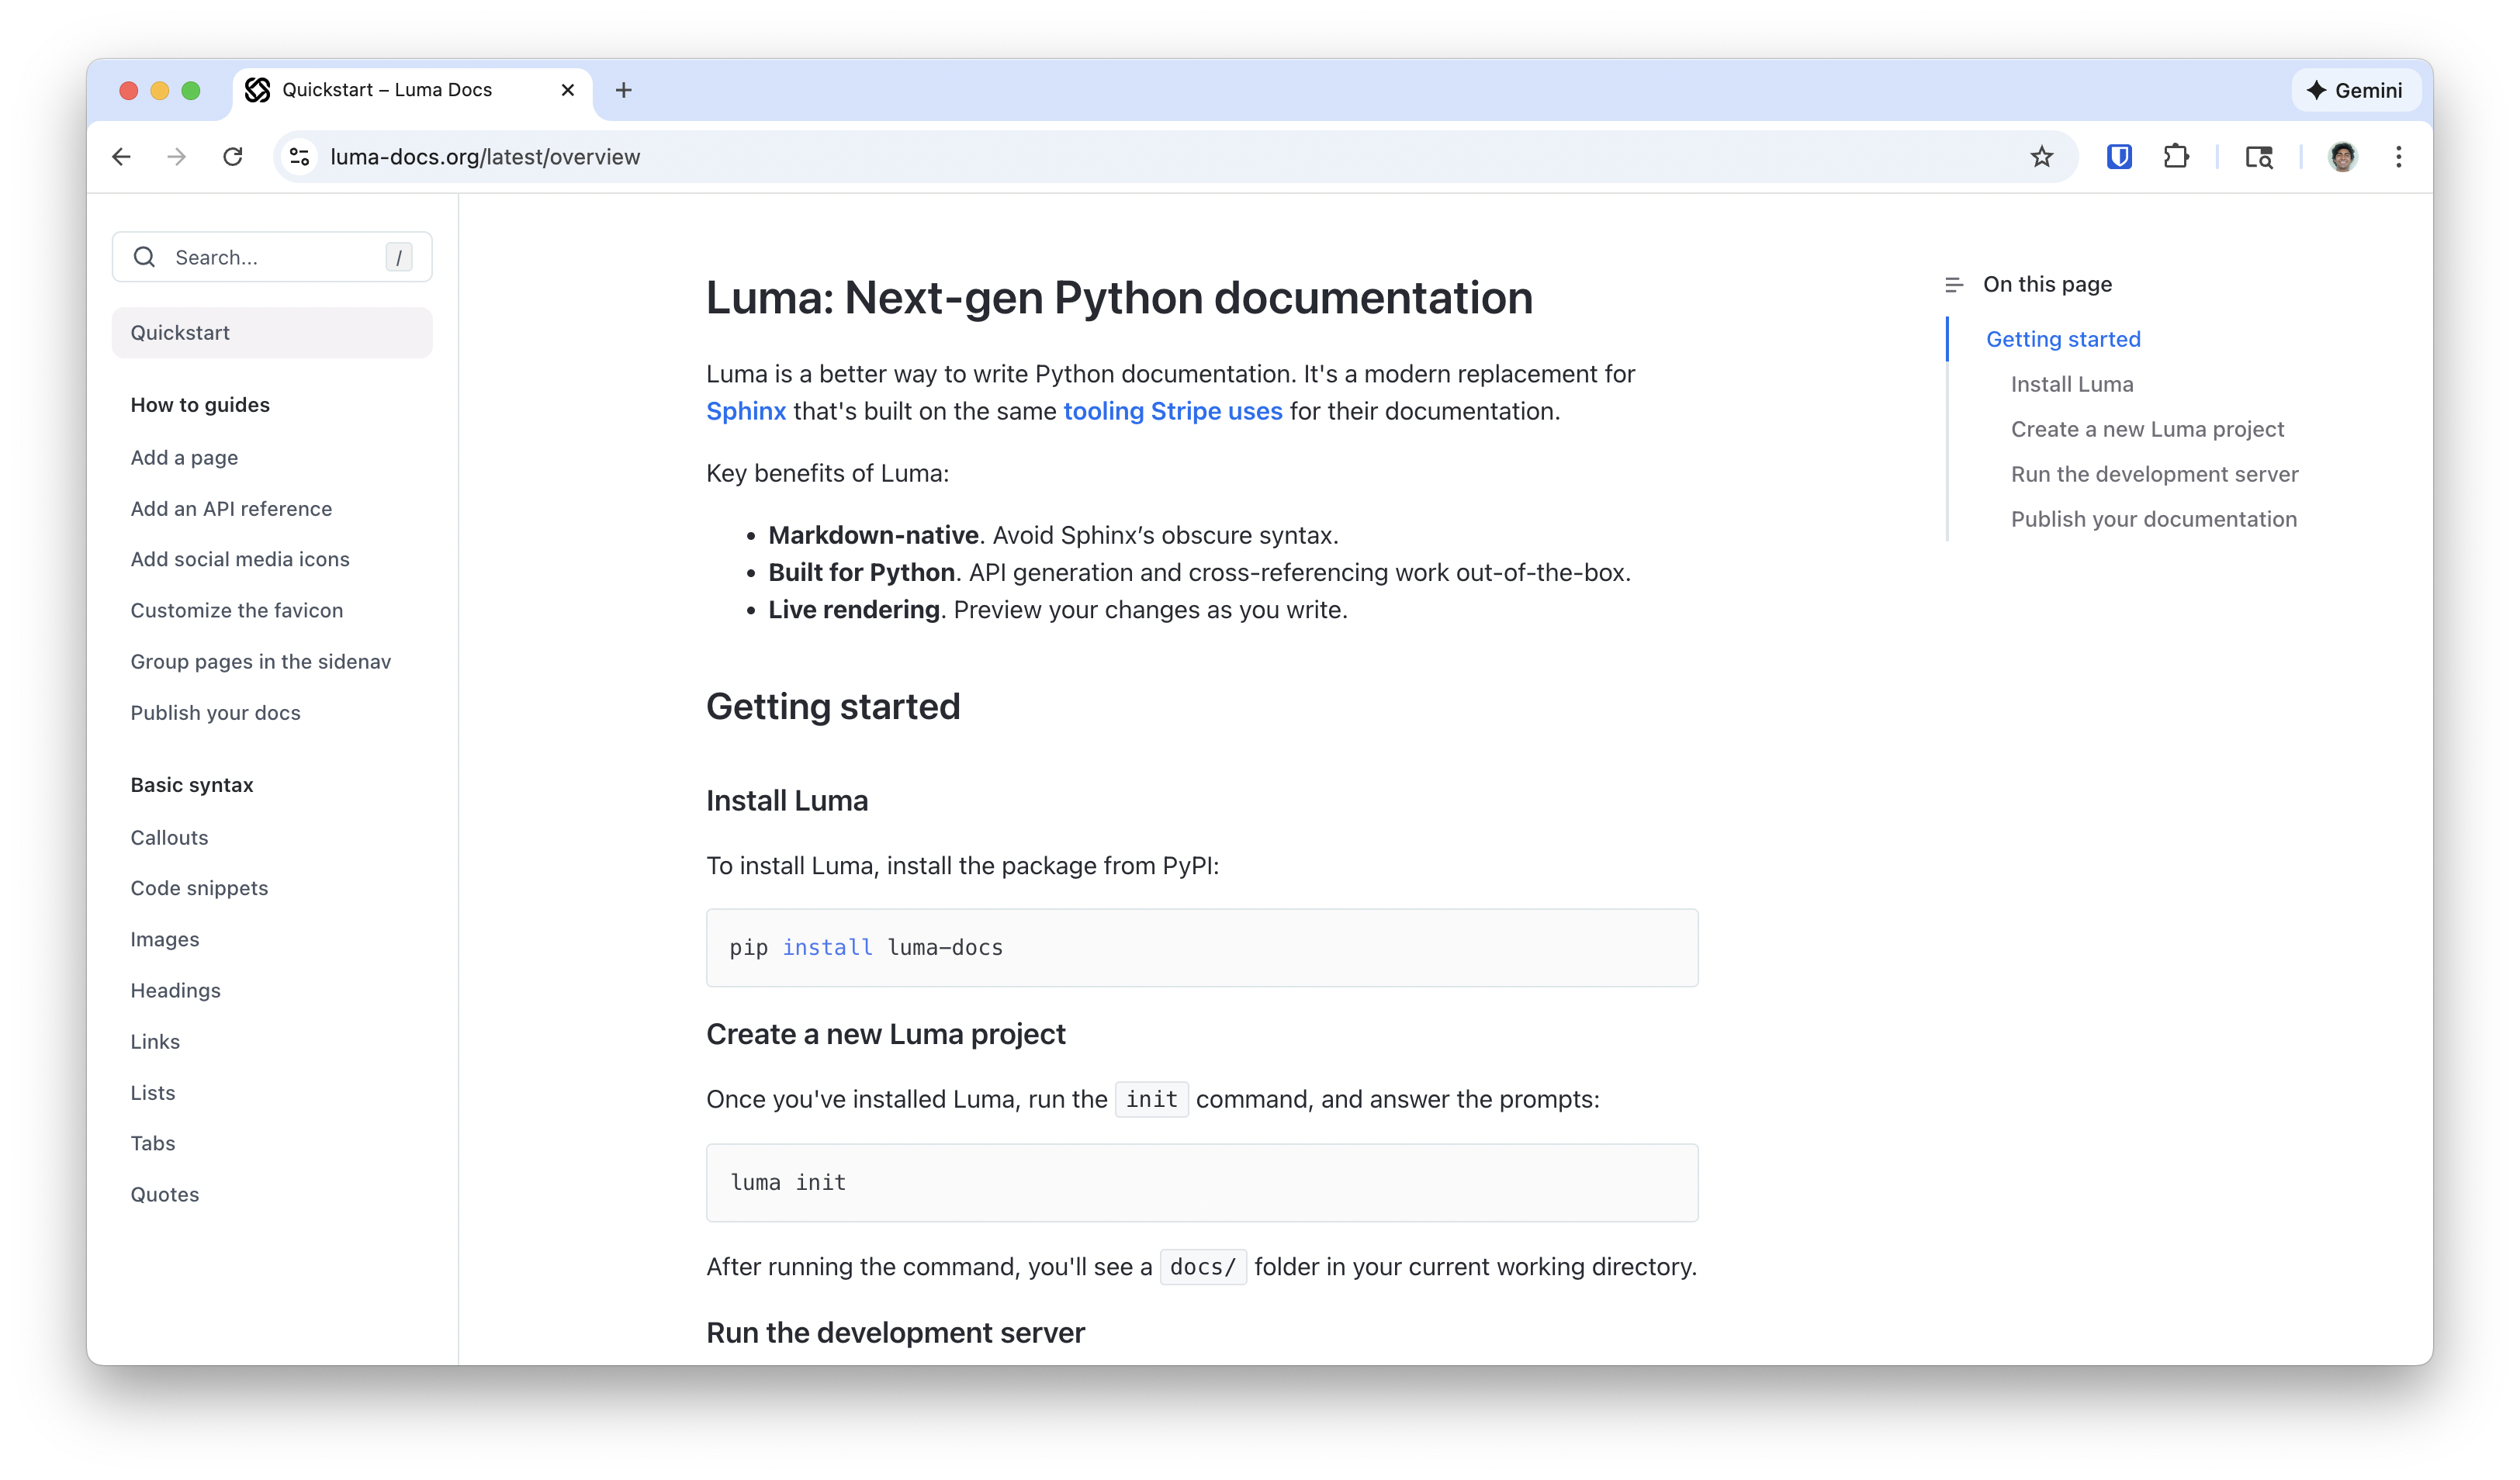Click the browser forward arrow

click(177, 157)
